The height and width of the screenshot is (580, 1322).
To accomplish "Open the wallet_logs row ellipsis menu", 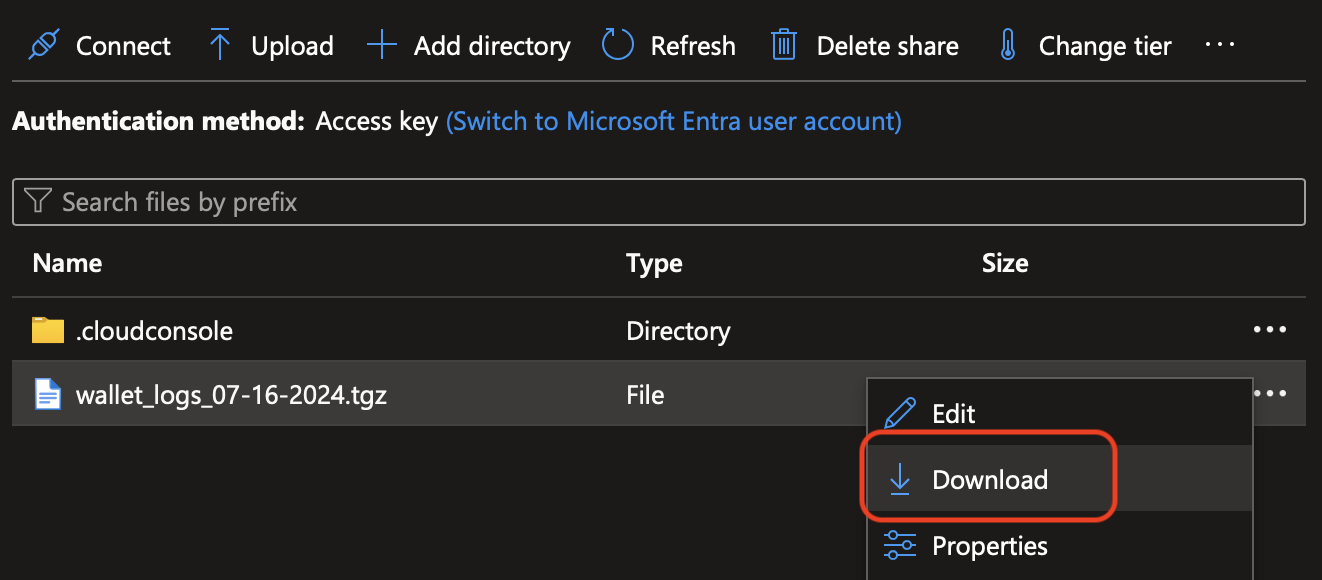I will coord(1270,394).
